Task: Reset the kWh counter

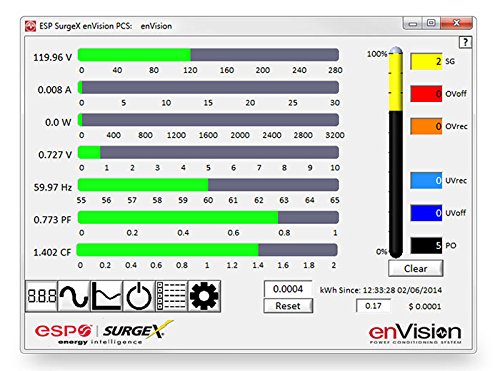Action: tap(288, 306)
